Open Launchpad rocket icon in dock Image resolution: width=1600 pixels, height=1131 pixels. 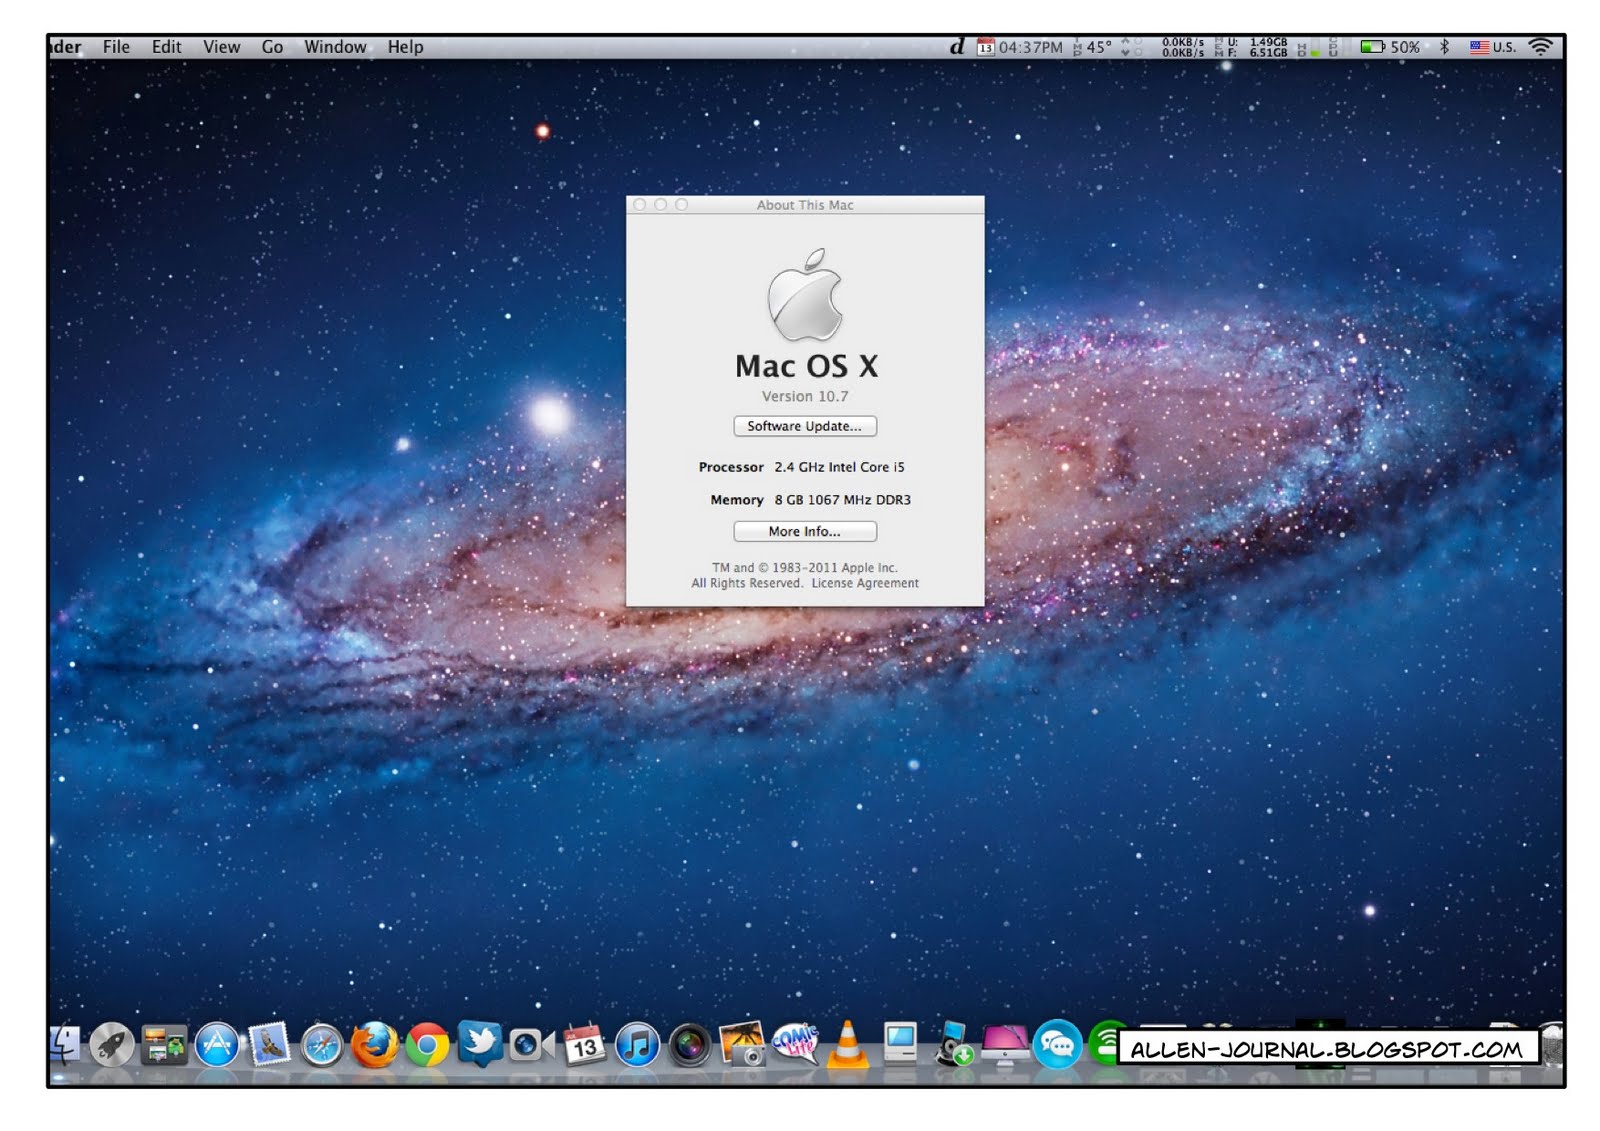point(112,1046)
